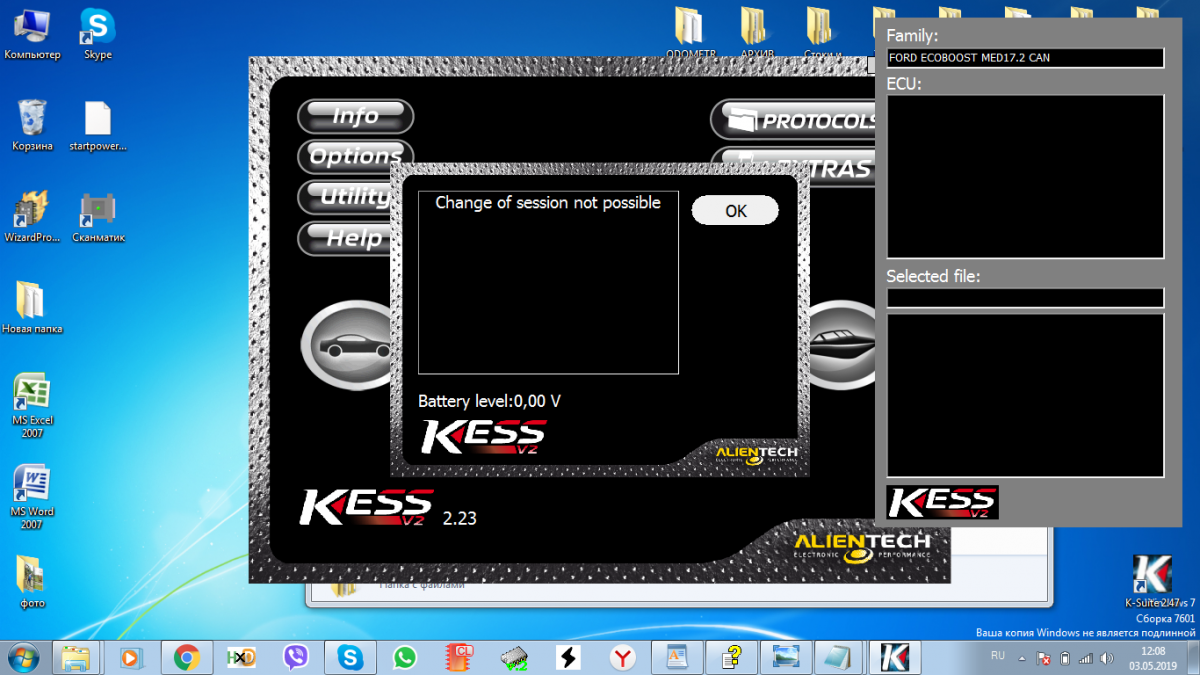
Task: Open the Сканматик desktop shortcut
Action: click(x=98, y=216)
